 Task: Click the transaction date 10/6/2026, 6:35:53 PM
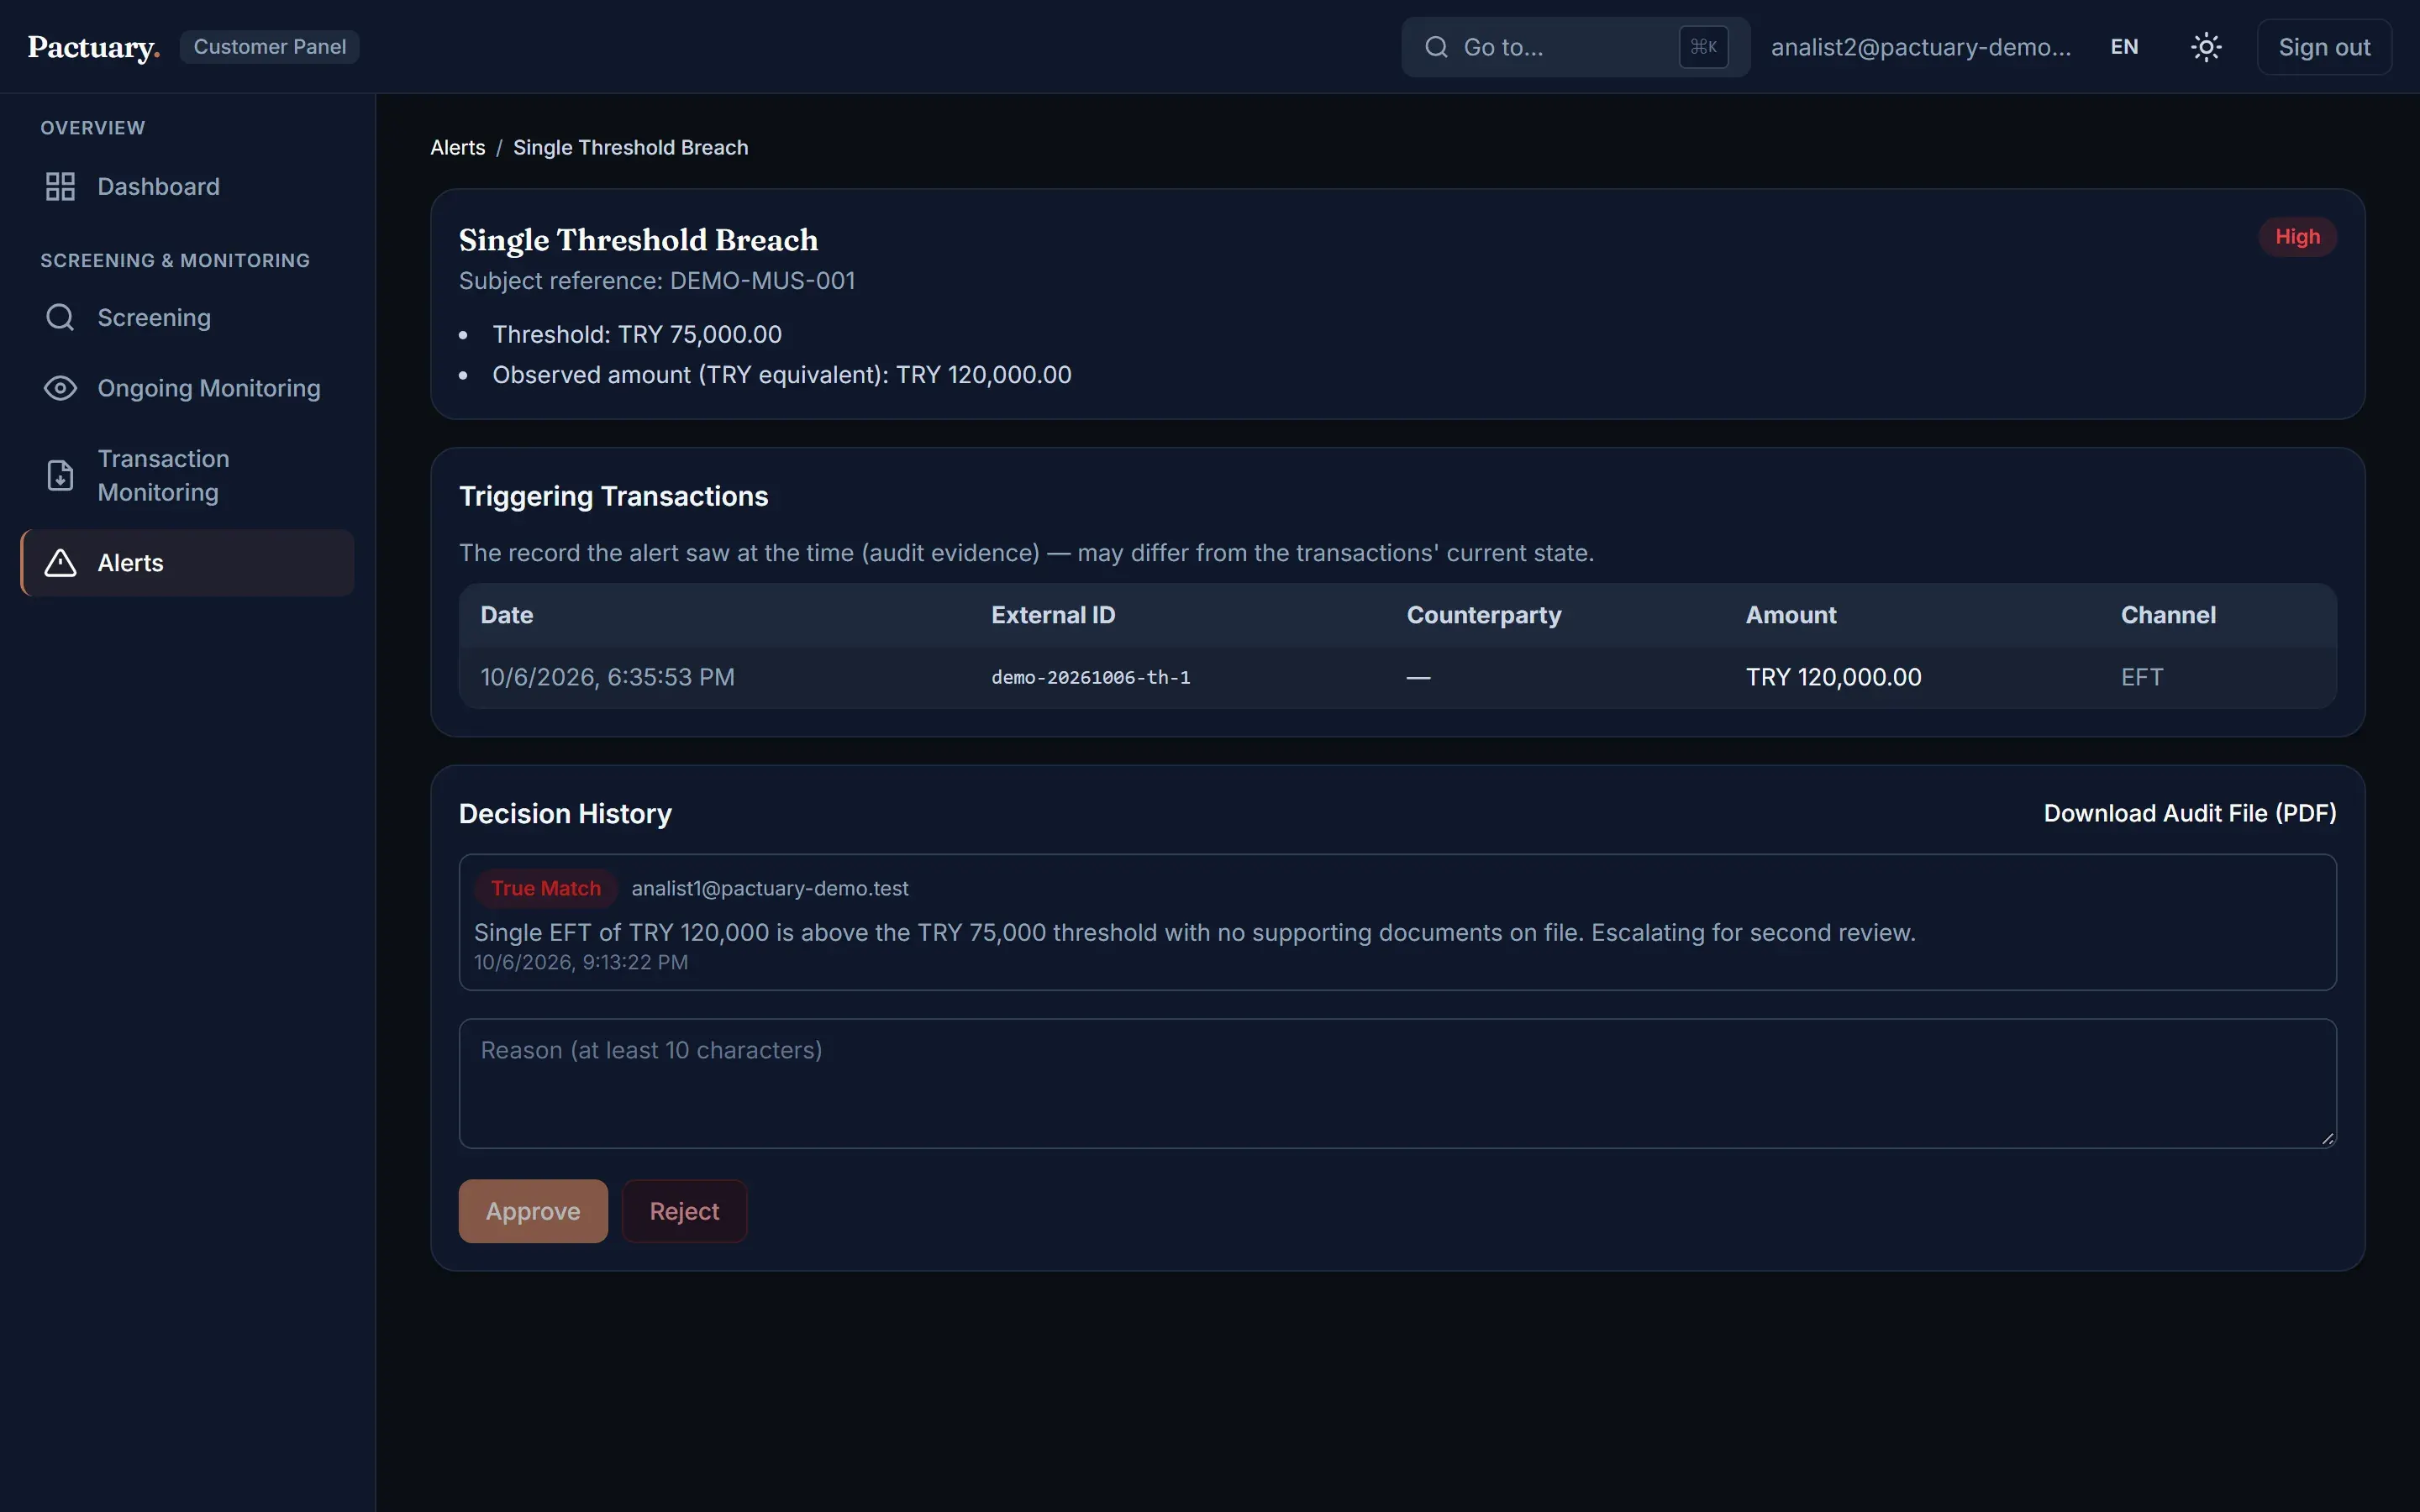click(x=607, y=678)
